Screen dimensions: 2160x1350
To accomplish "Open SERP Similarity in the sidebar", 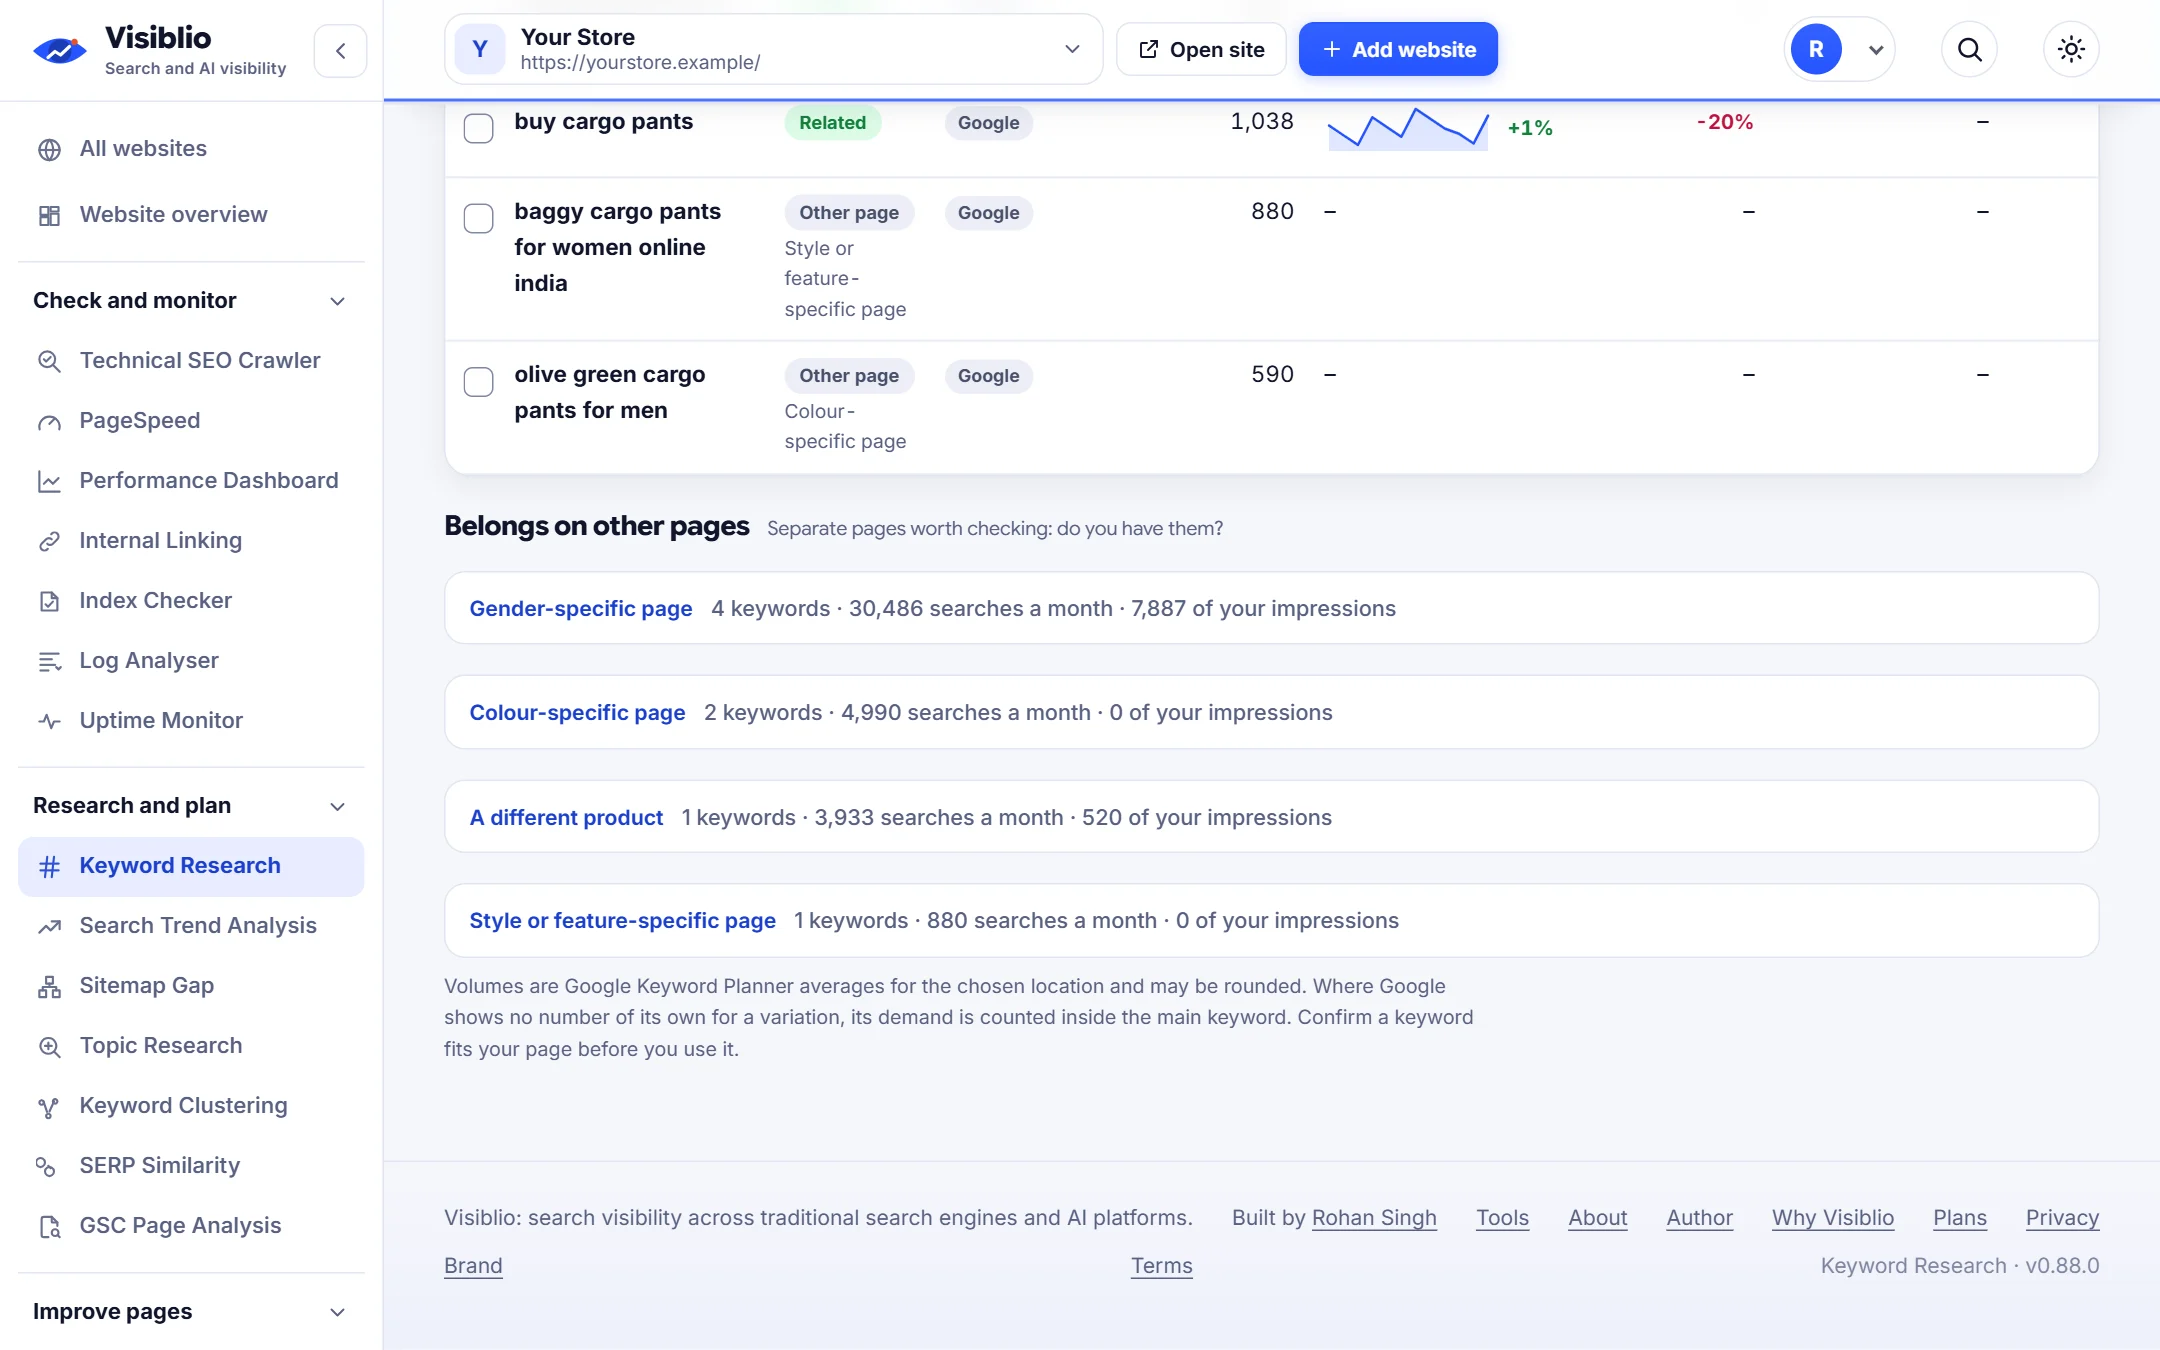I will coord(191,1166).
